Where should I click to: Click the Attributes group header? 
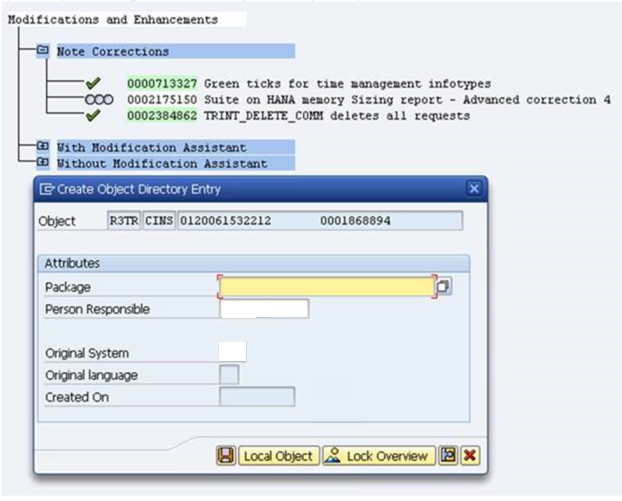coord(254,263)
